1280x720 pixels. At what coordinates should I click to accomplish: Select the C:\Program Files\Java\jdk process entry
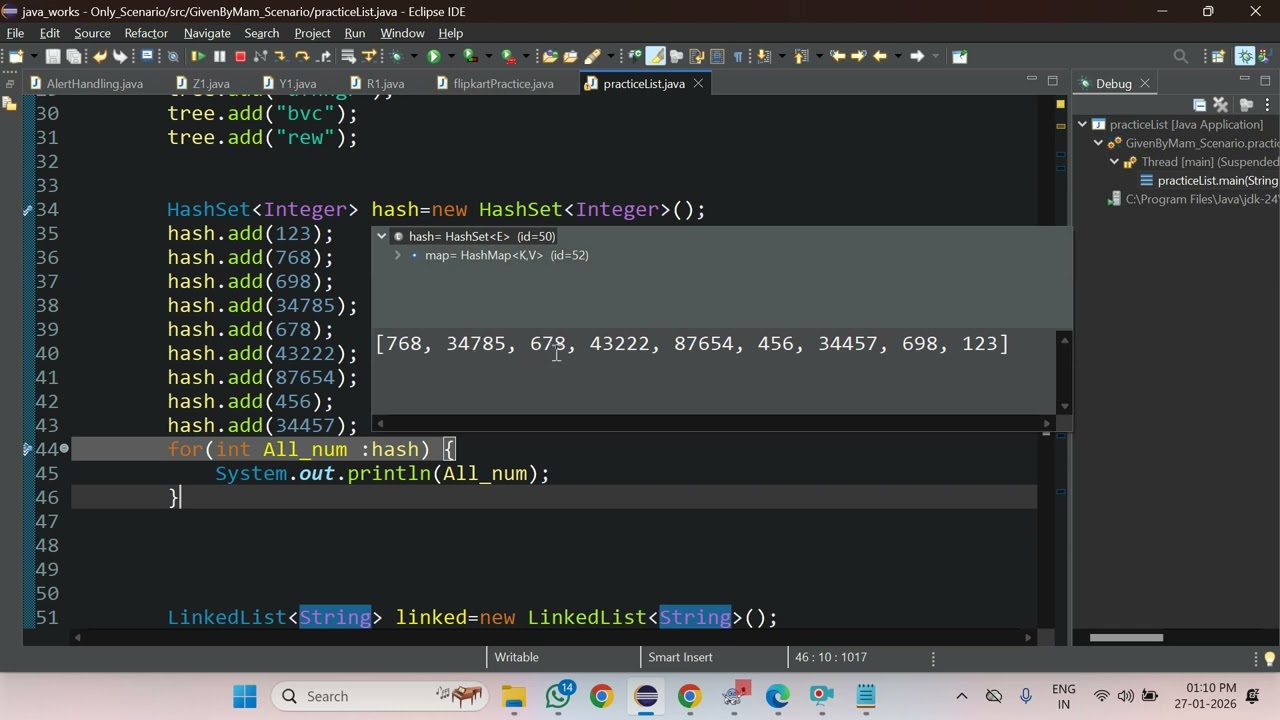pos(1193,200)
